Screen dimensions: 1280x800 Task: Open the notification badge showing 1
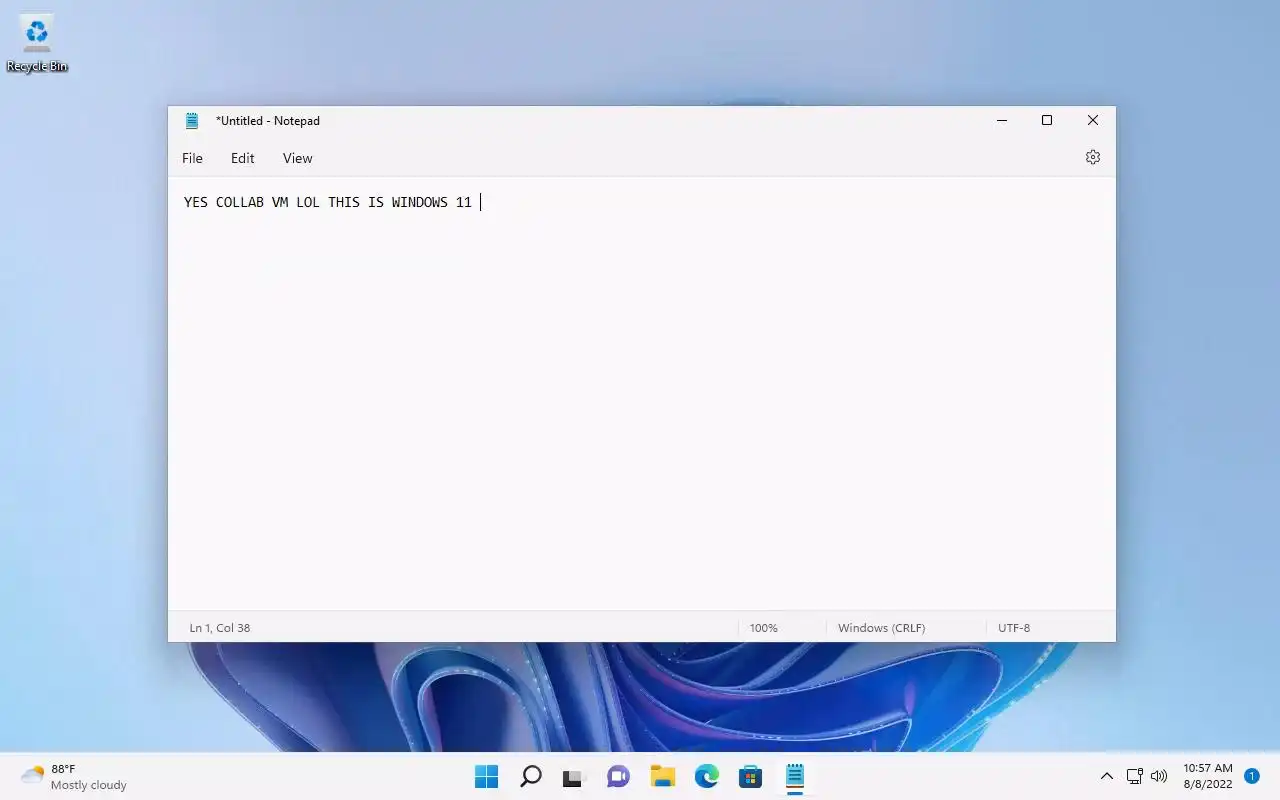[x=1251, y=776]
